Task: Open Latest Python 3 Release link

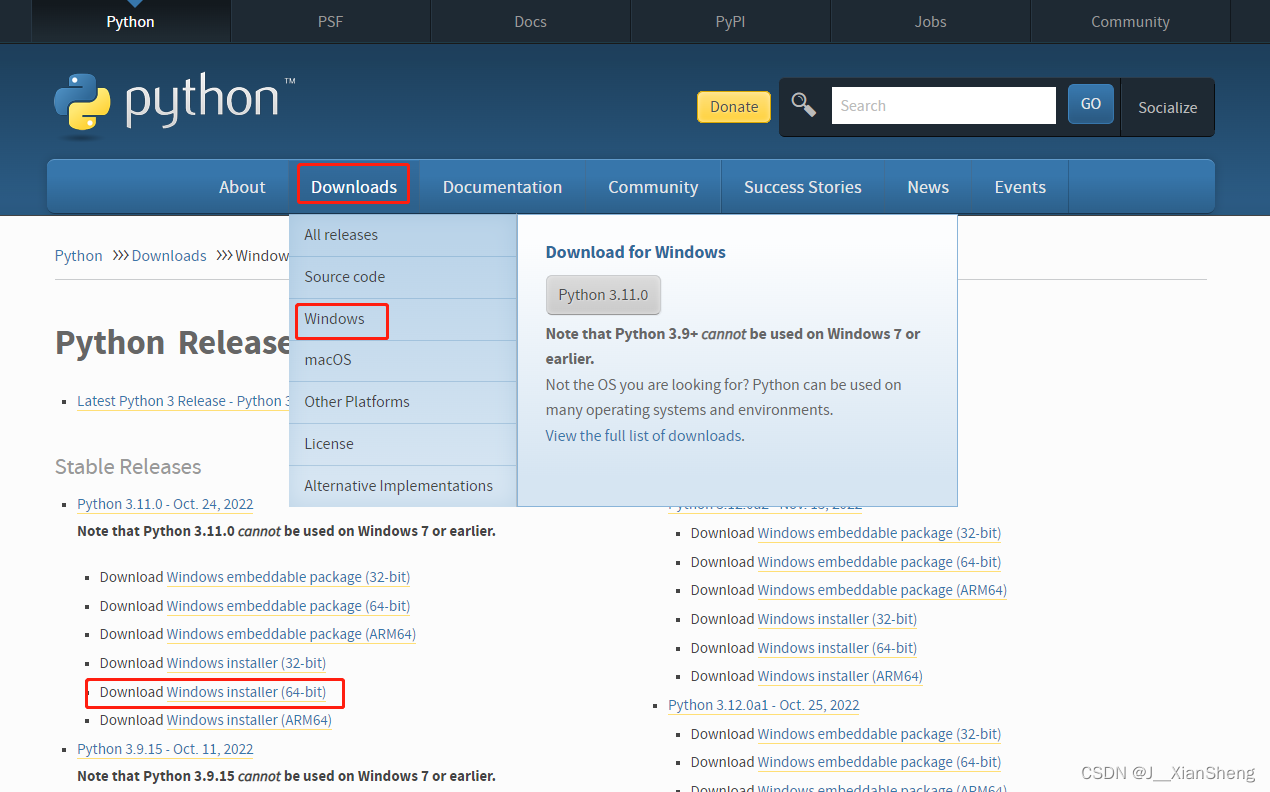Action: tap(183, 401)
